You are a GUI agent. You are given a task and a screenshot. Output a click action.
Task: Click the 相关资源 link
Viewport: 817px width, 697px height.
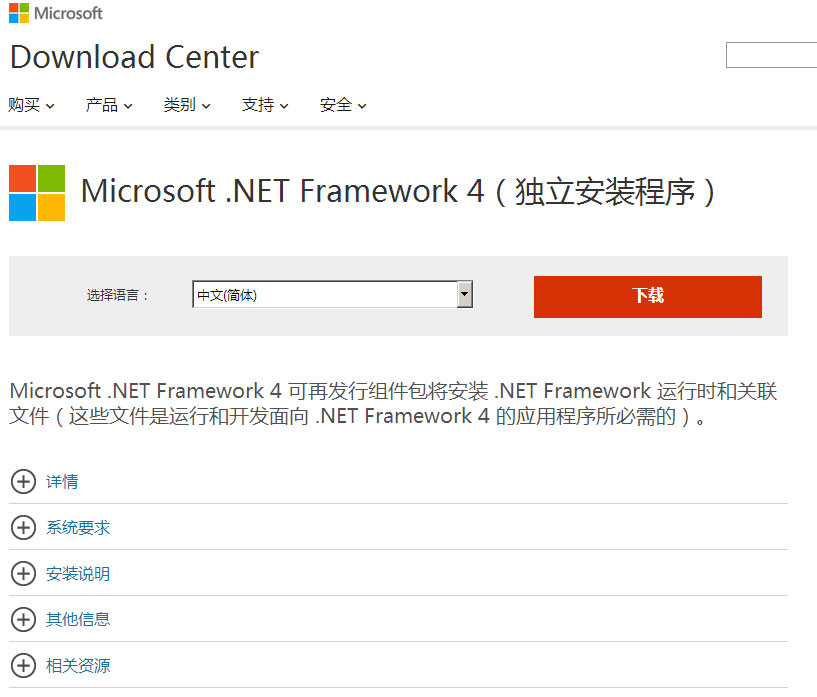click(78, 665)
